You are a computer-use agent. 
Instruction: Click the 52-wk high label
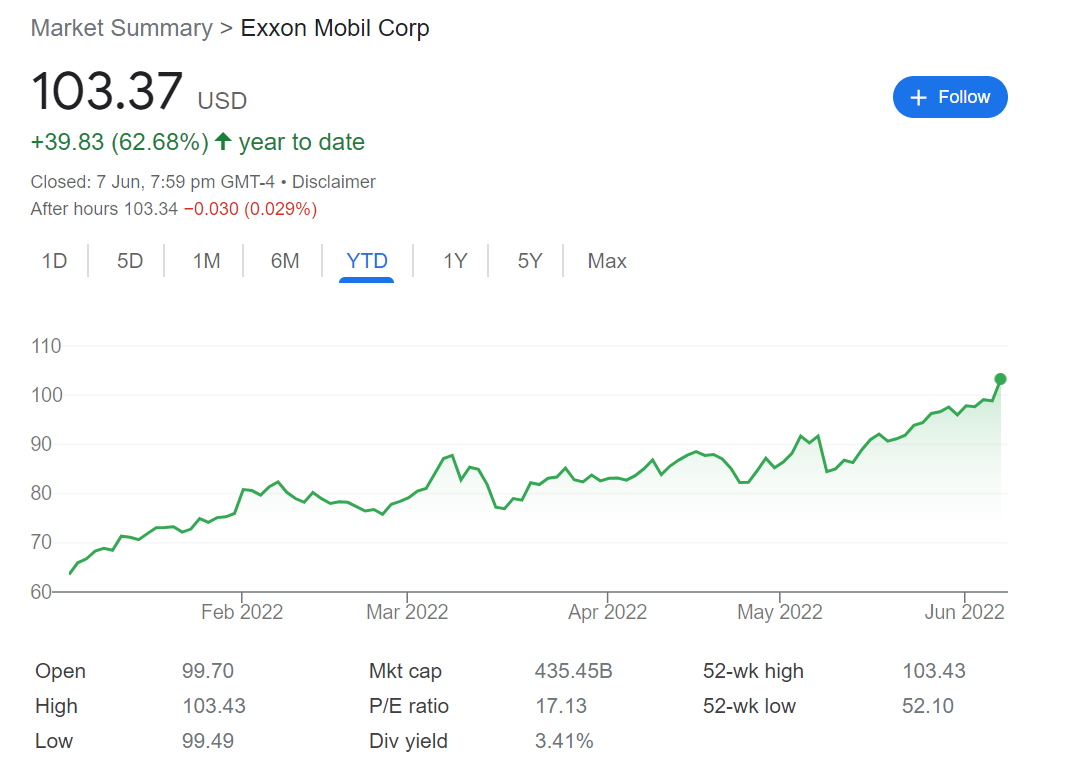point(753,671)
